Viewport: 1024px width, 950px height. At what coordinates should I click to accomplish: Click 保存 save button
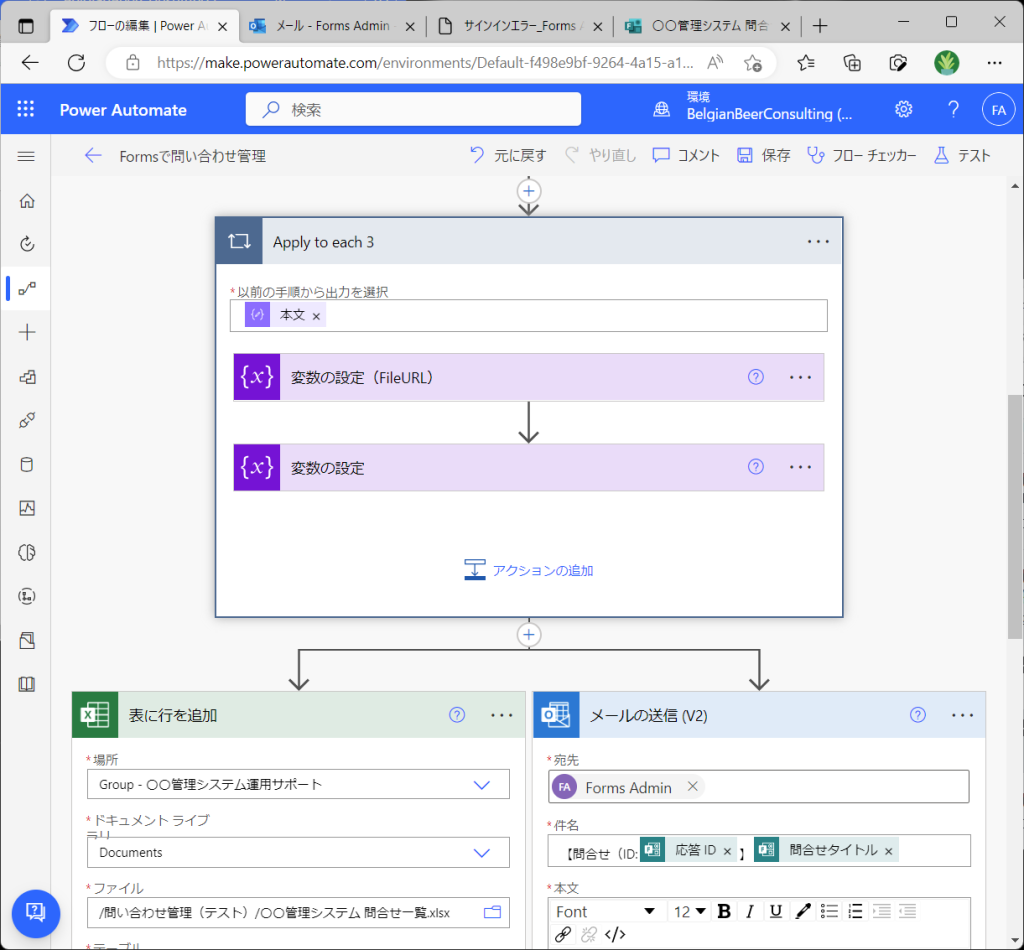tap(763, 155)
